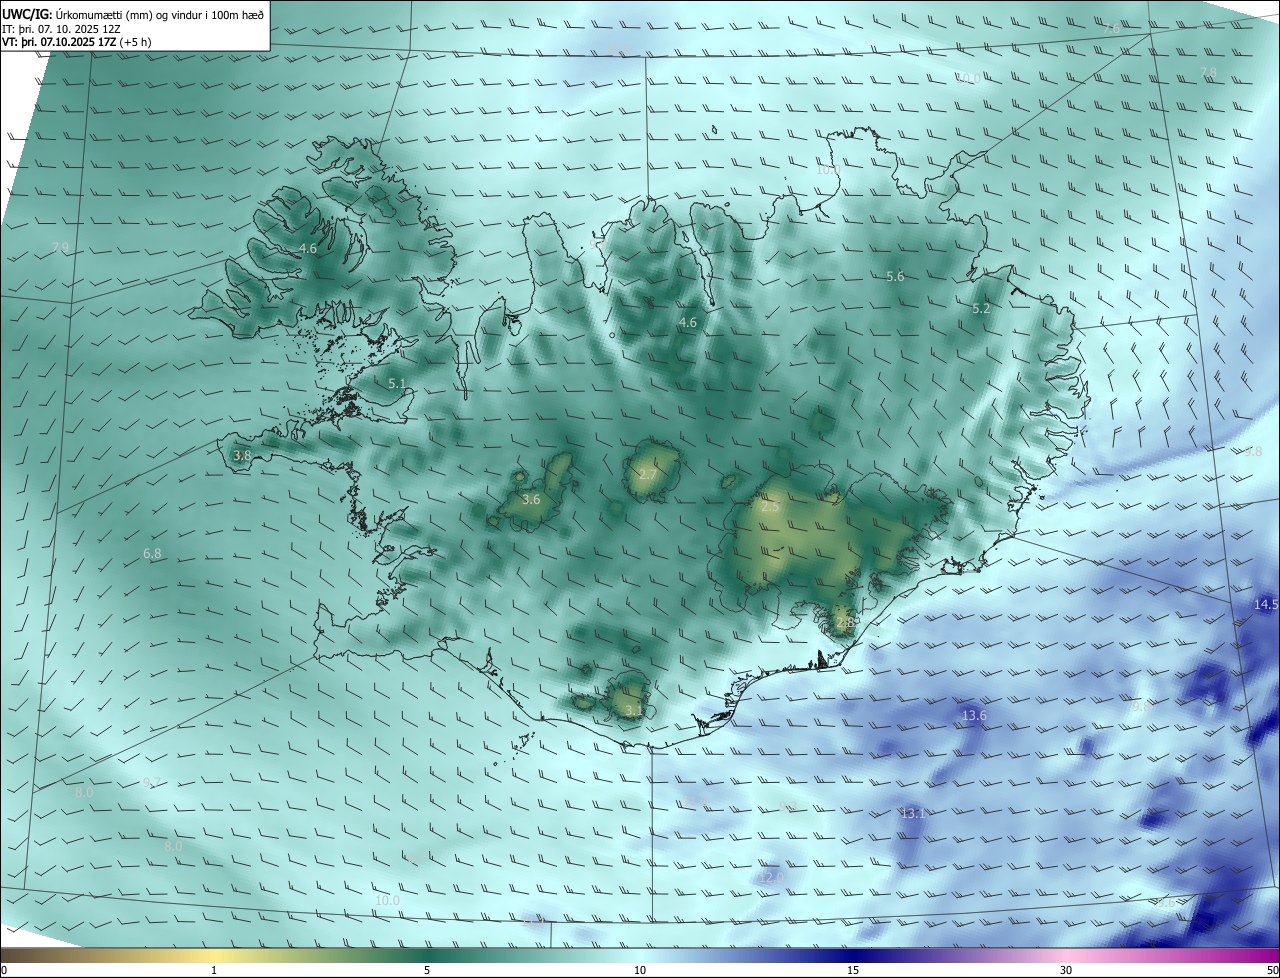Click the 0 tick on the color scale
Viewport: 1280px width, 978px height.
(x=4, y=970)
